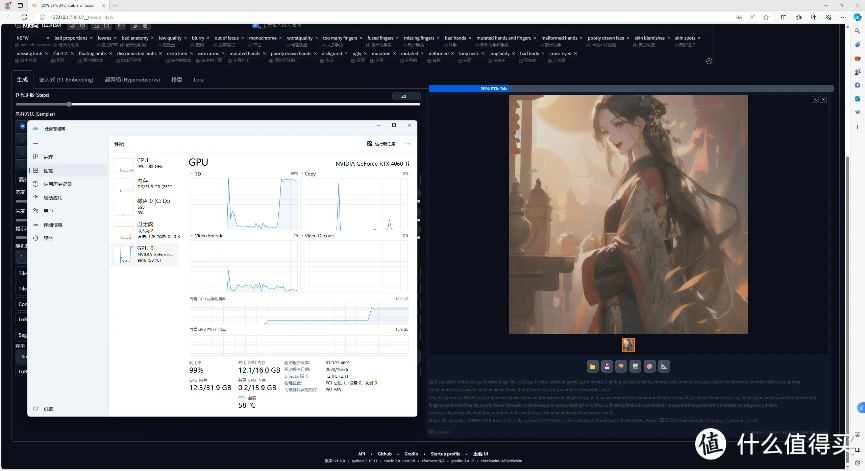
Task: Remove the "bad hands" tag
Action: click(469, 38)
